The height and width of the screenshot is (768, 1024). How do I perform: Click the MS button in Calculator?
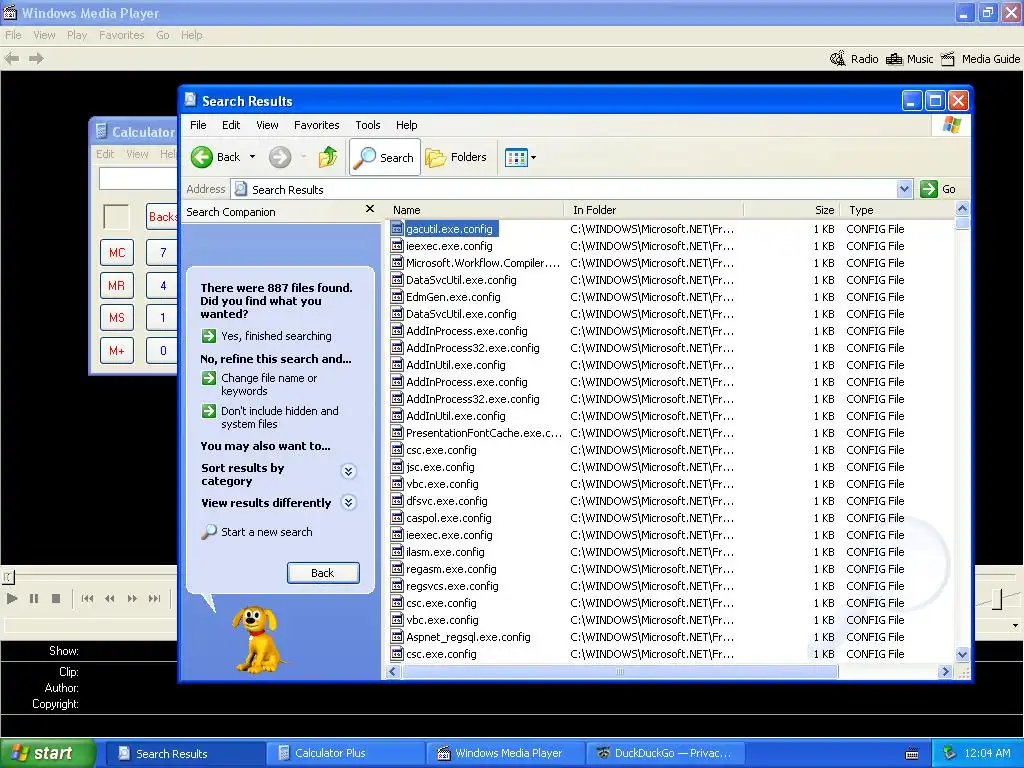[x=117, y=317]
